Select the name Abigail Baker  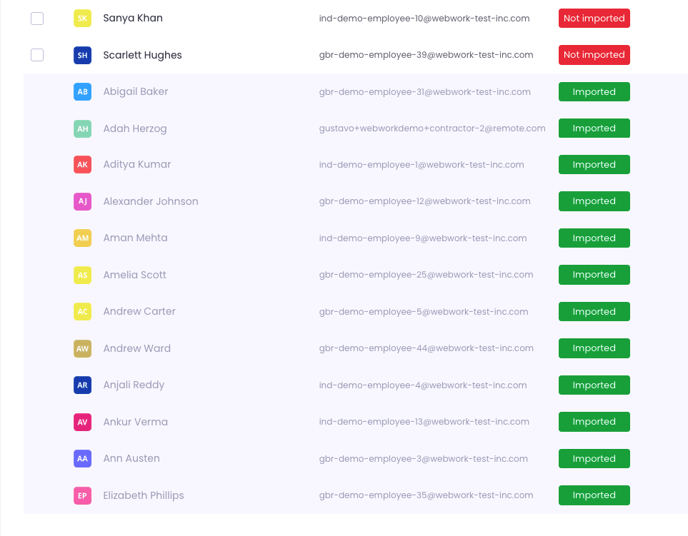point(136,92)
